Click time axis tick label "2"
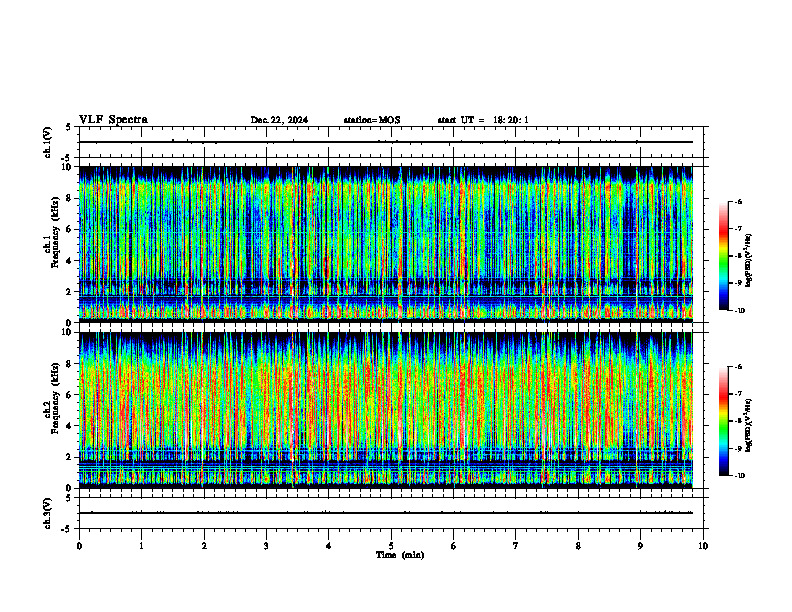The width and height of the screenshot is (792, 612). (204, 546)
